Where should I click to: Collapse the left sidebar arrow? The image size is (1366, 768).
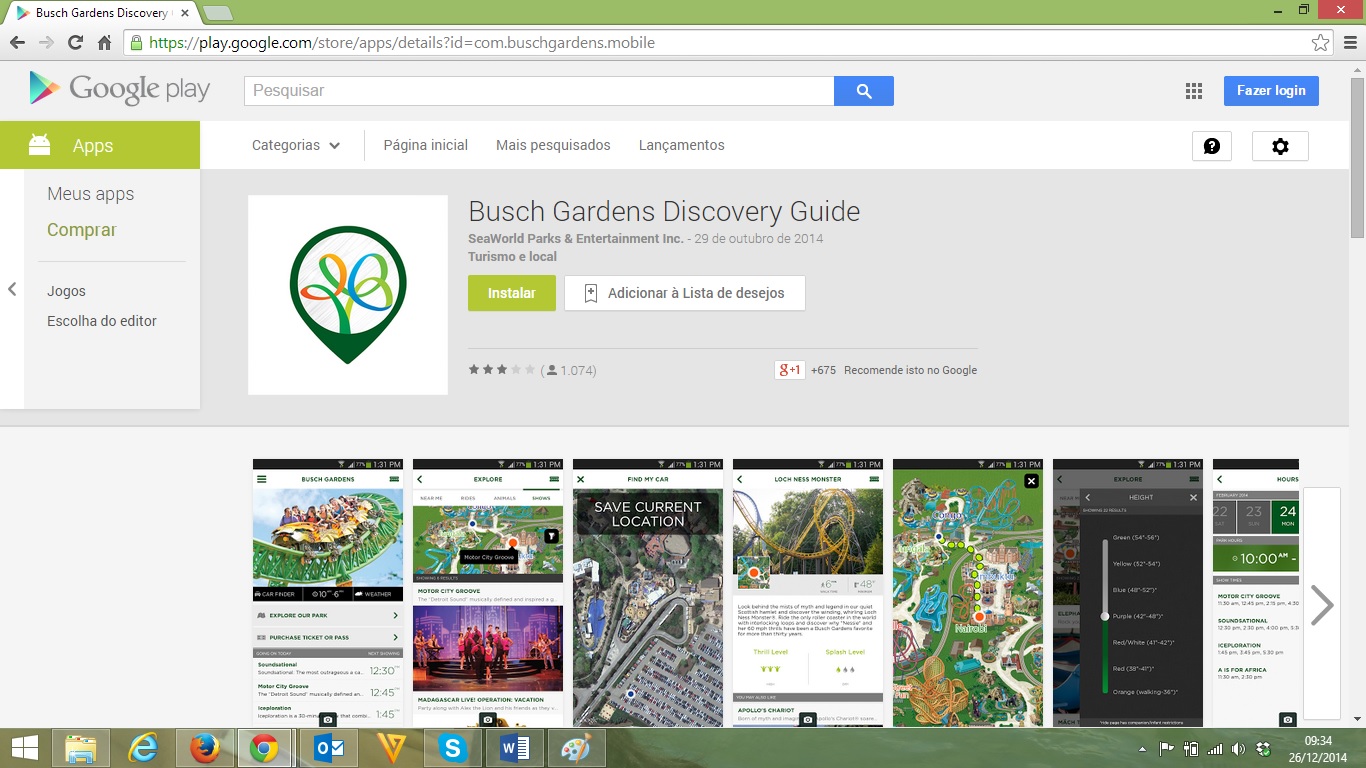[12, 289]
